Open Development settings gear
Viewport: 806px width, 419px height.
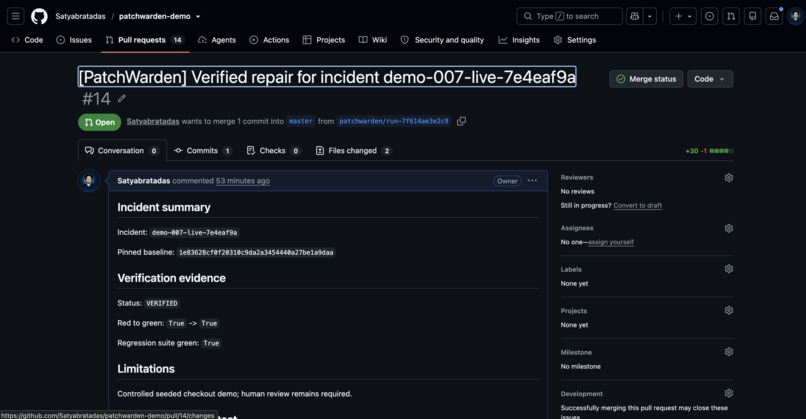[x=728, y=393]
